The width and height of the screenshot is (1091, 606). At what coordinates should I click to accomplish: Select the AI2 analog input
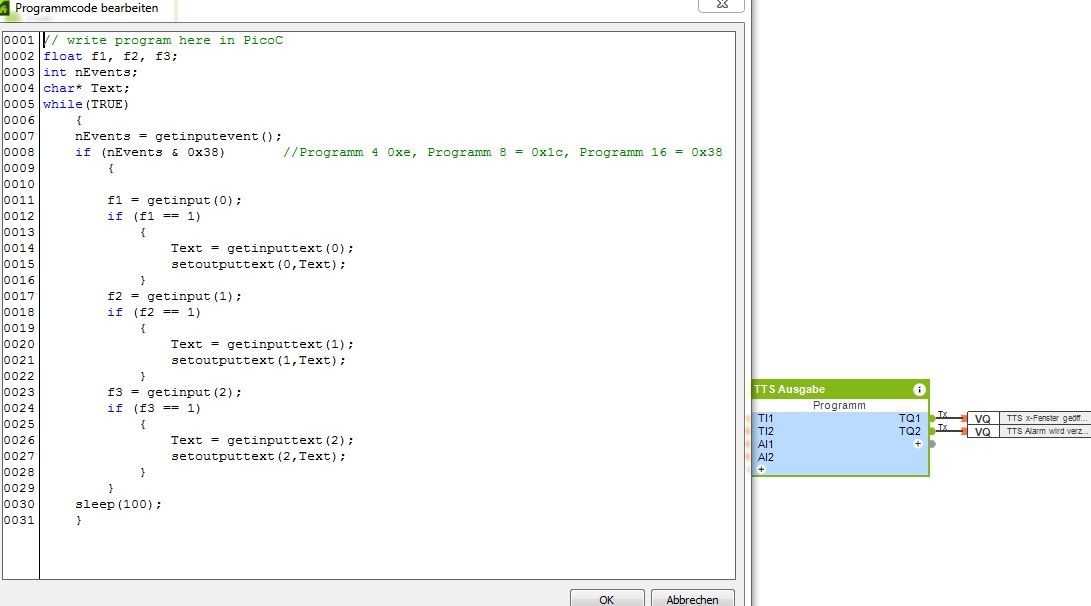(x=765, y=457)
